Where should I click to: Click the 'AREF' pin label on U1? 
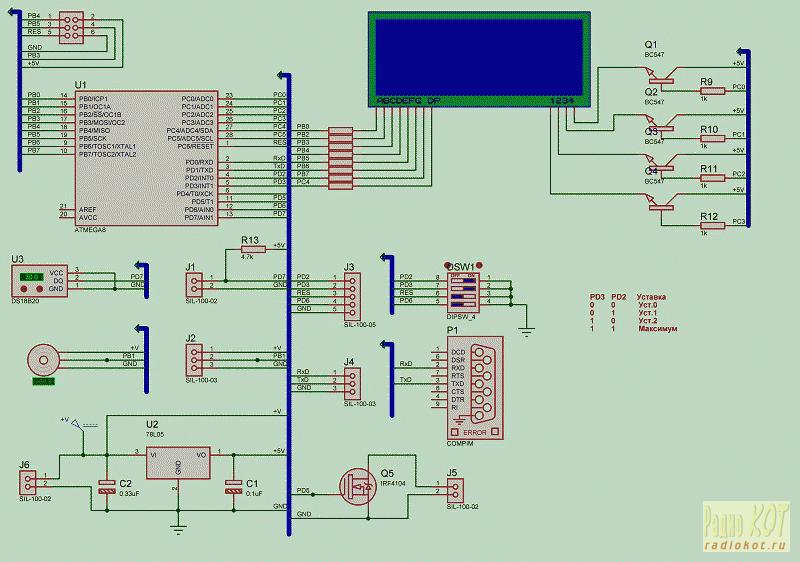tap(87, 210)
